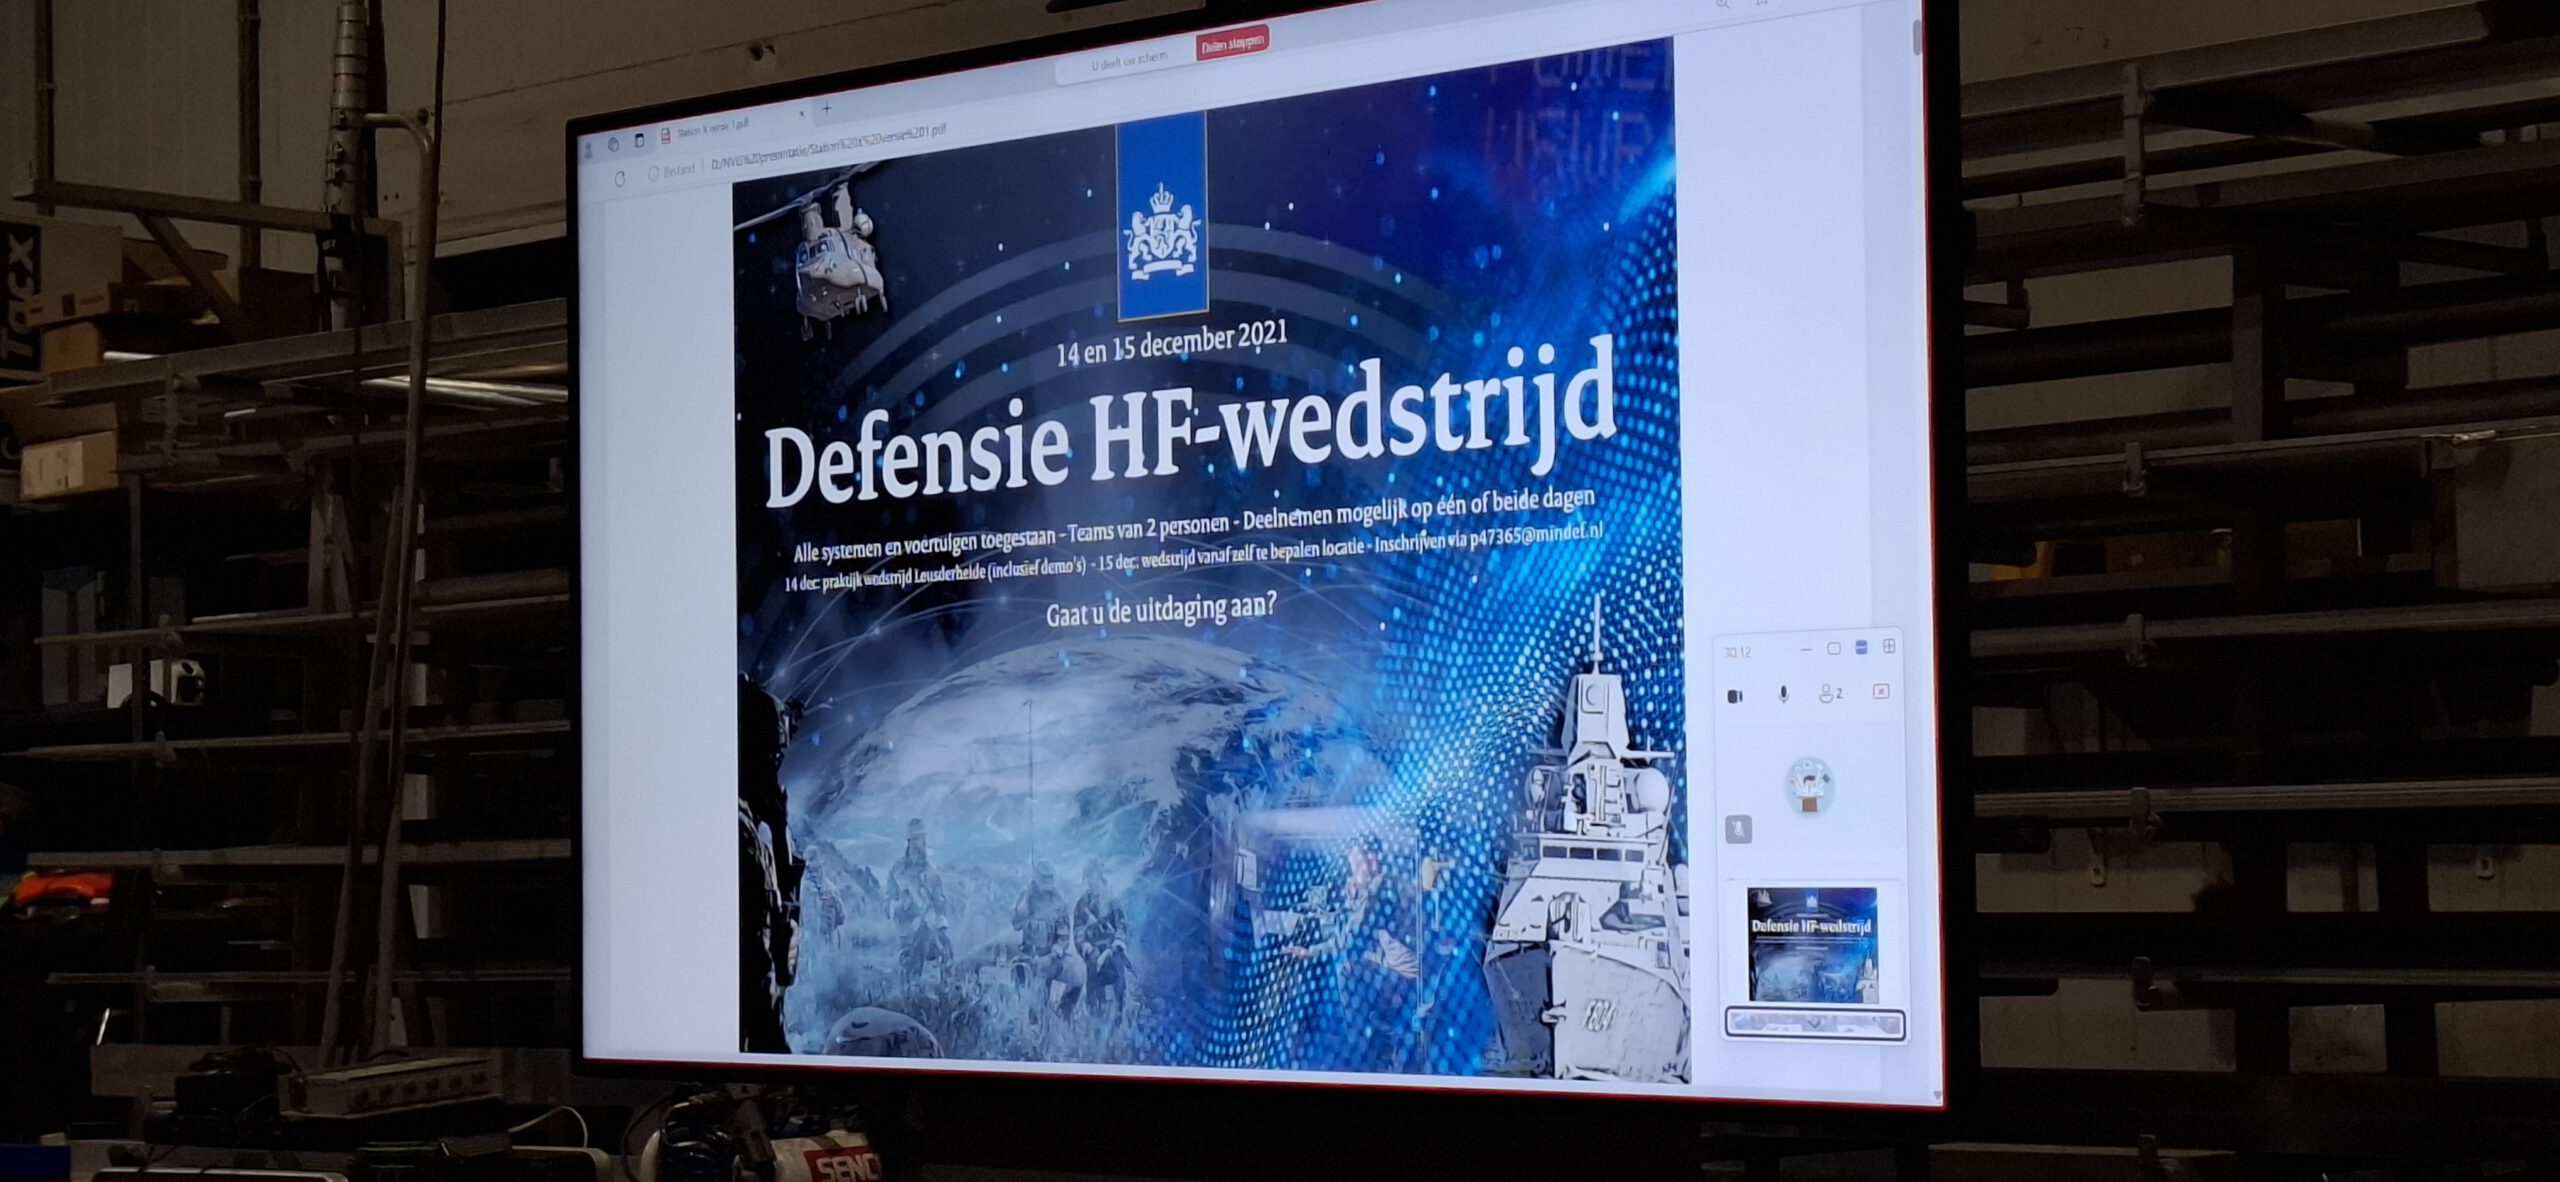Screen dimensions: 2560x1182
Task: Toggle the microphone in meeting window
Action: pyautogui.click(x=1783, y=694)
